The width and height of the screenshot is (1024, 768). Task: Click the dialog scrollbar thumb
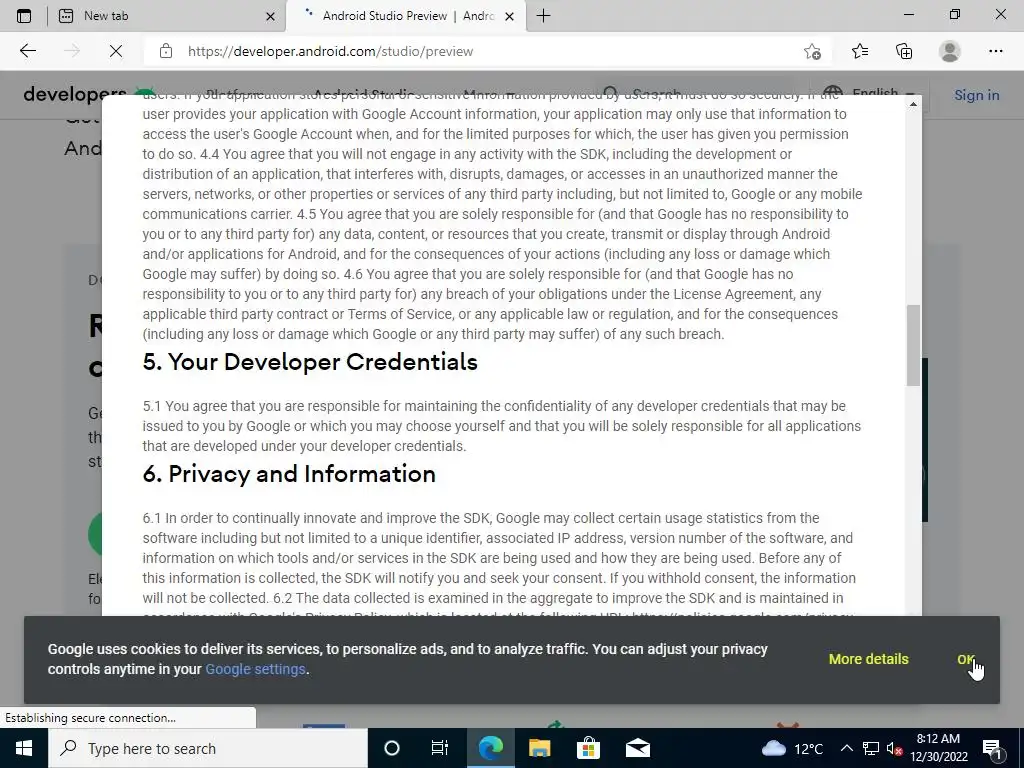913,345
